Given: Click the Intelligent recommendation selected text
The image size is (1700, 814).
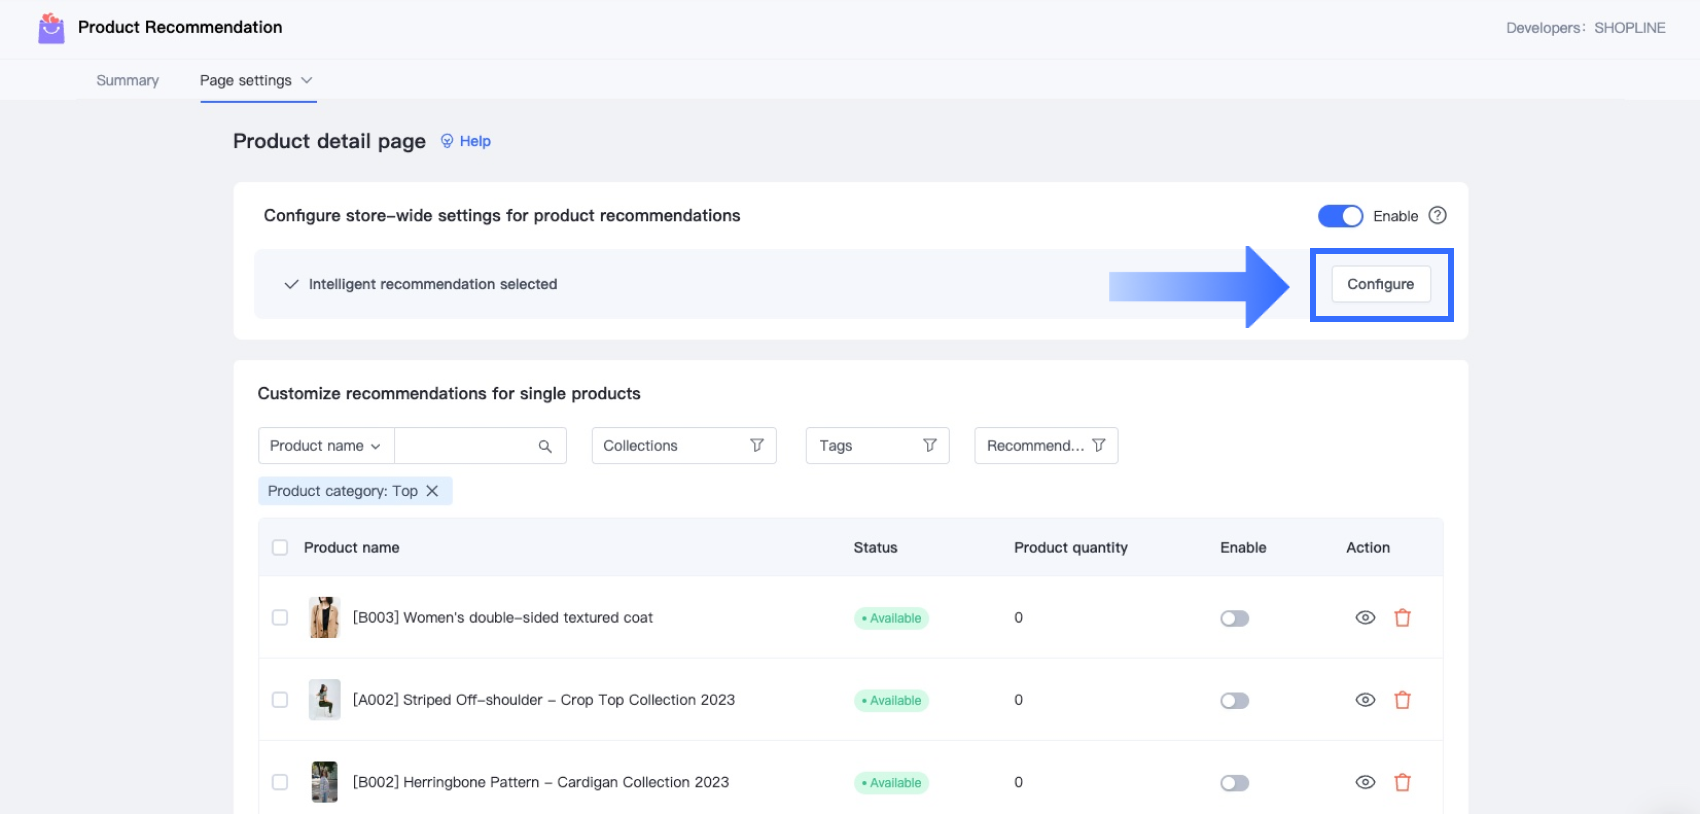Looking at the screenshot, I should 433,284.
